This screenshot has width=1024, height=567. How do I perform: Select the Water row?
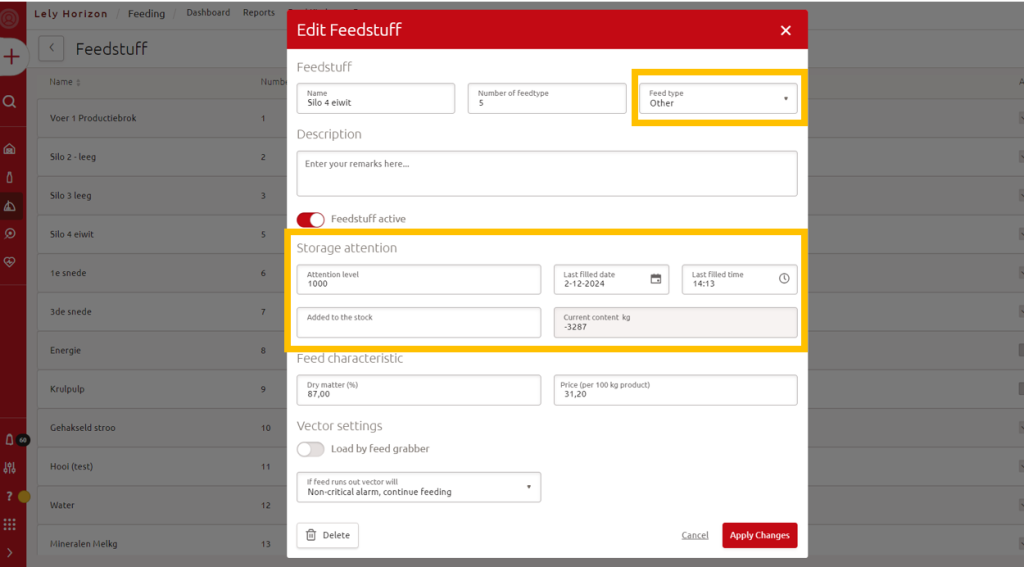coord(162,505)
